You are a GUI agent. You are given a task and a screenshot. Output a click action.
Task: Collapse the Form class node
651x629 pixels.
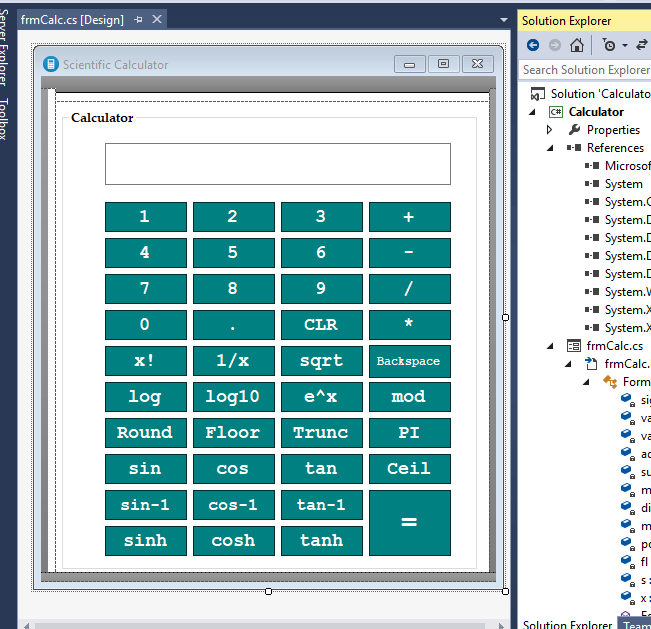click(x=586, y=382)
